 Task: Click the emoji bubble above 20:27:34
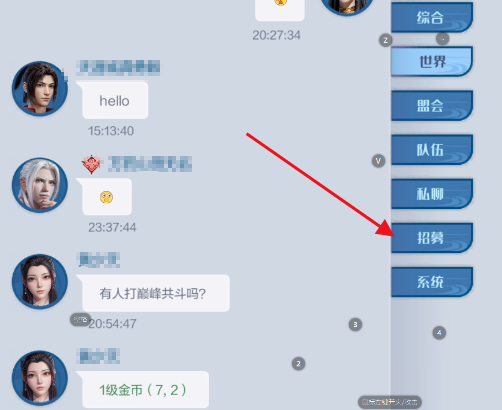(x=280, y=10)
